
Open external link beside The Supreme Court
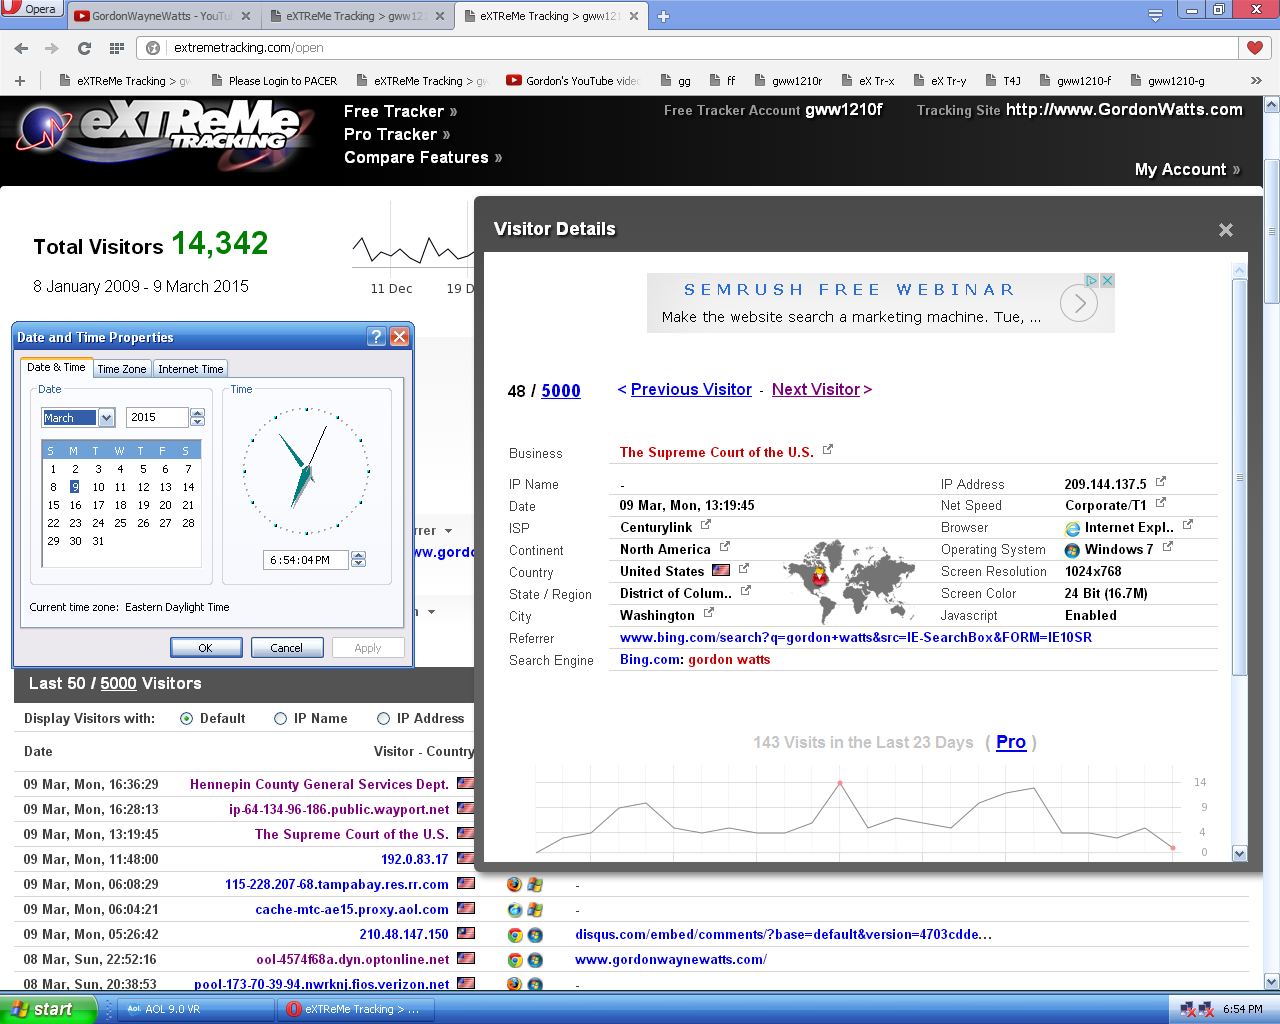(x=828, y=450)
